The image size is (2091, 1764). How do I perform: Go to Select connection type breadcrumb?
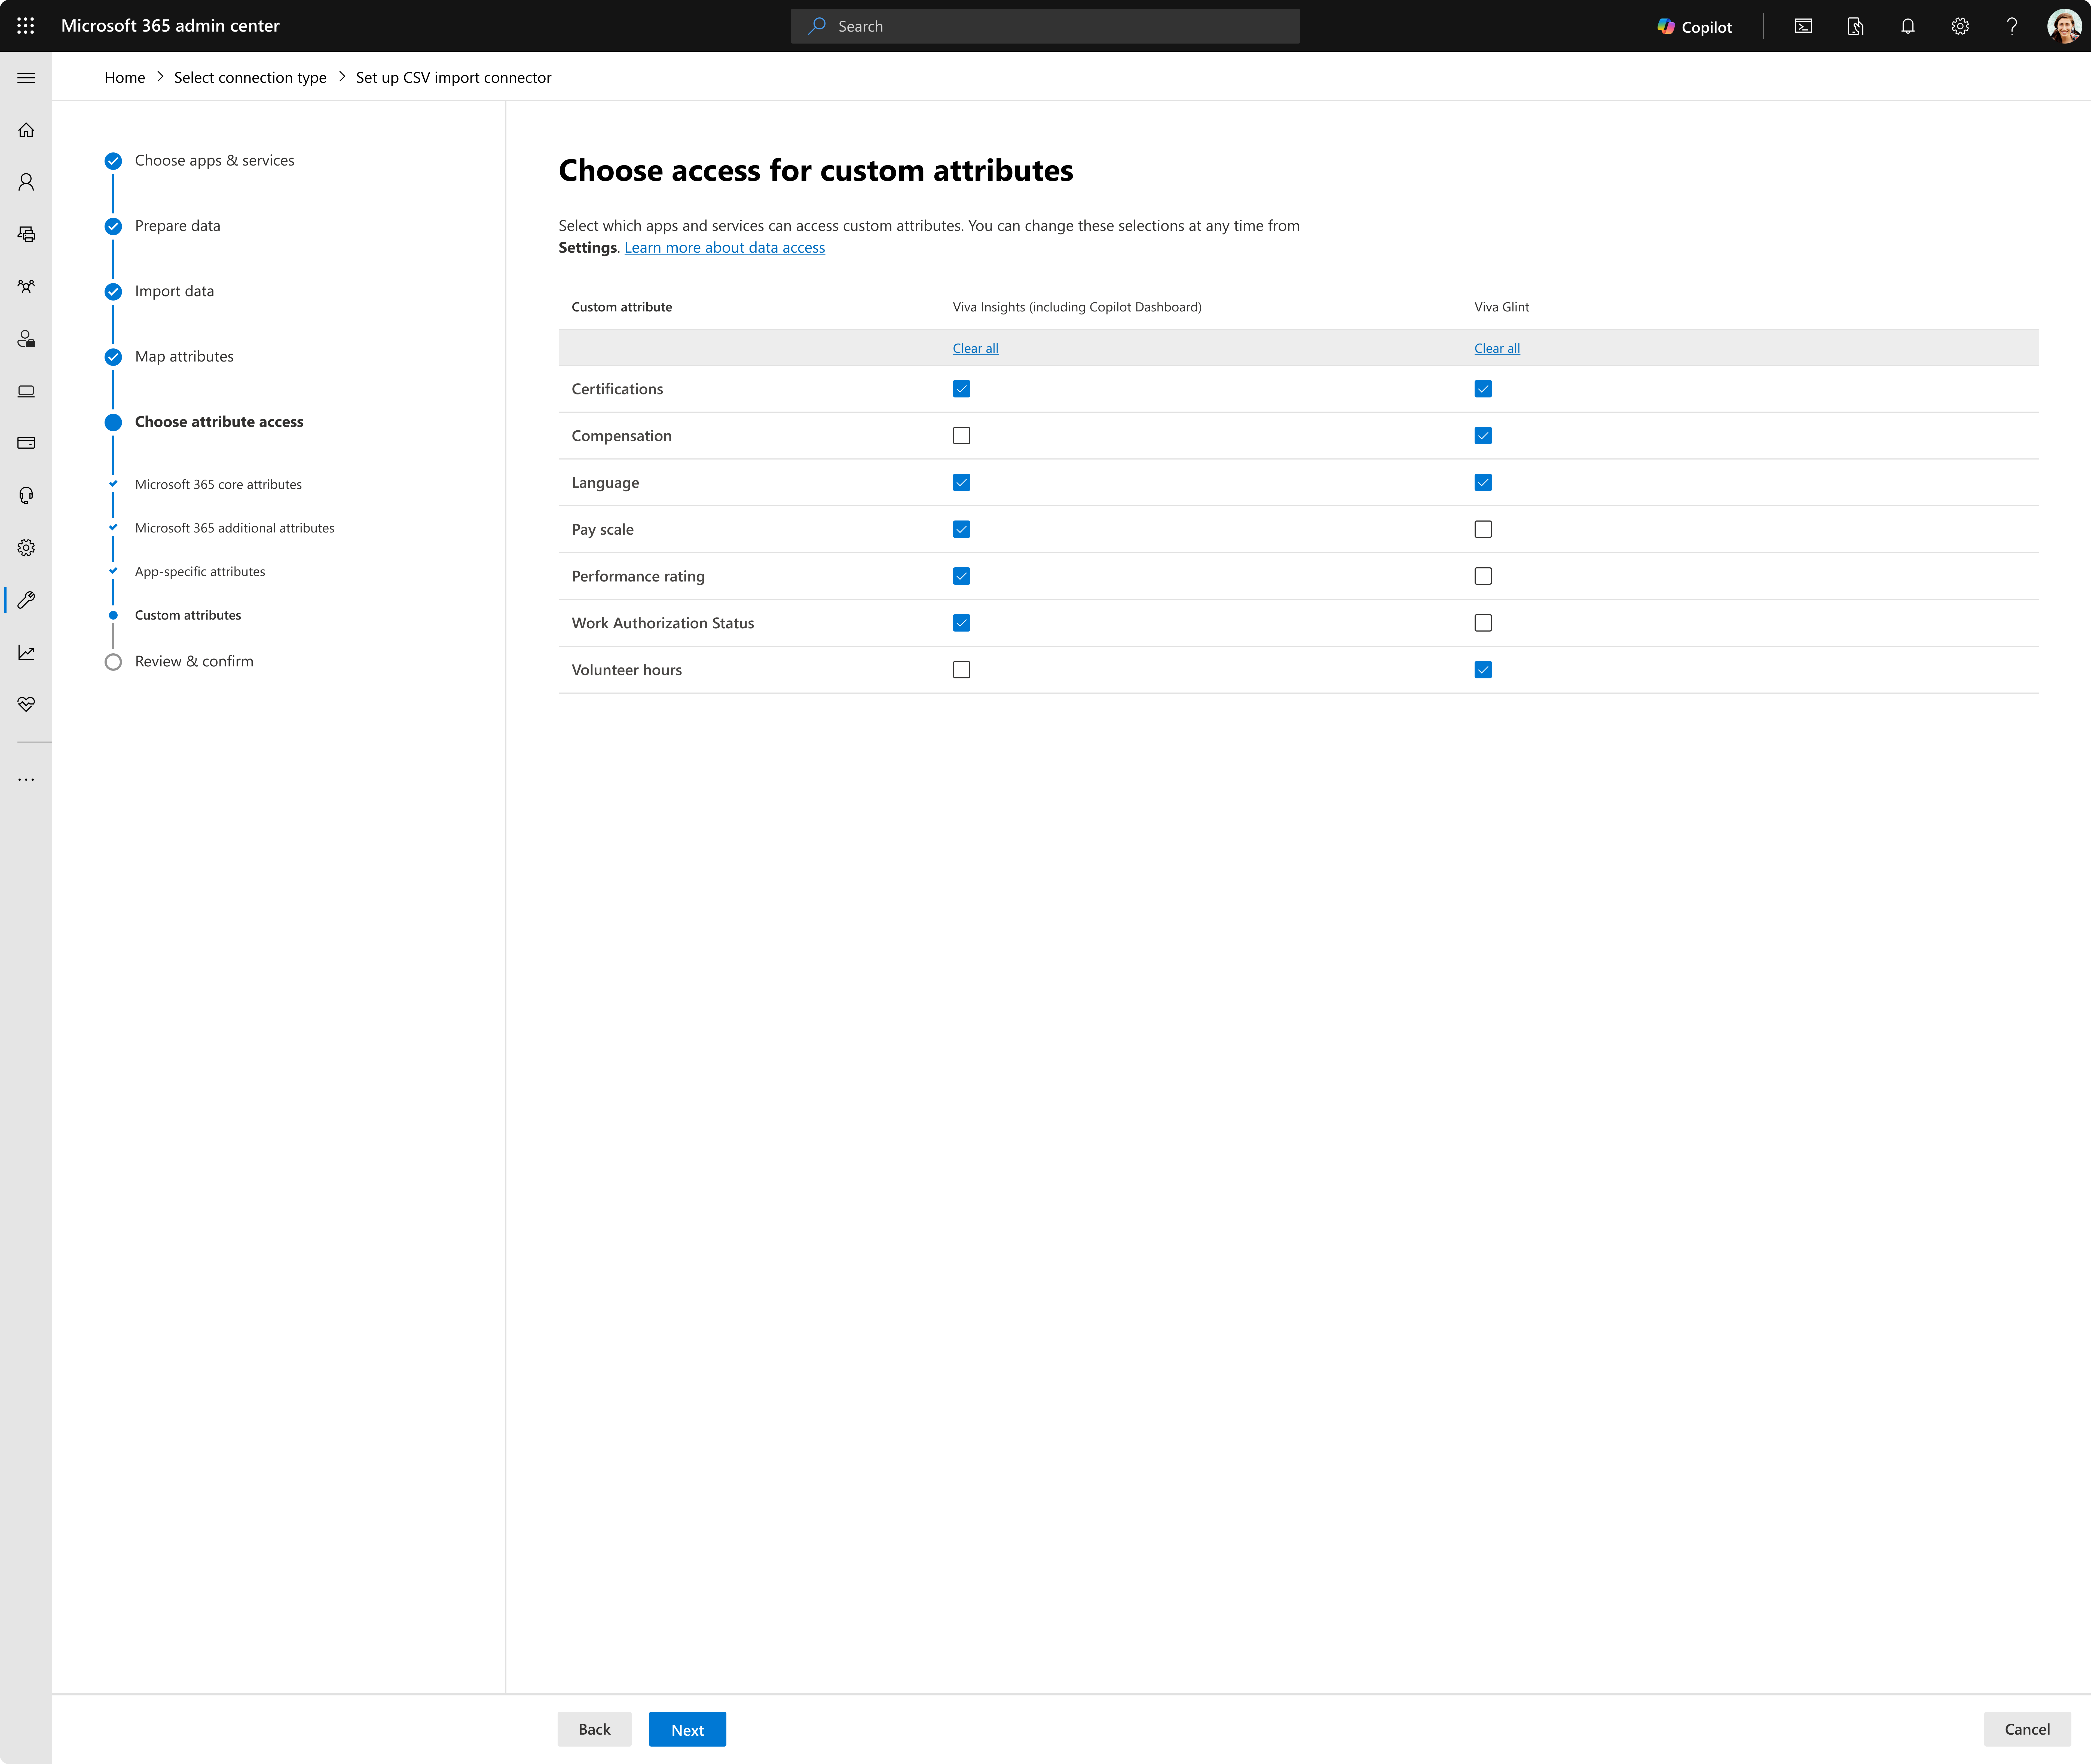[250, 78]
